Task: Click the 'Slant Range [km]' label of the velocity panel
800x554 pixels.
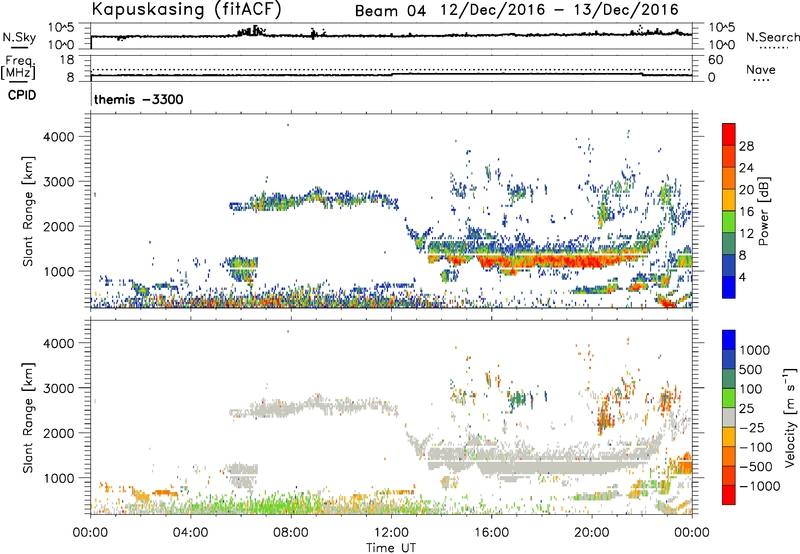Action: click(x=28, y=417)
